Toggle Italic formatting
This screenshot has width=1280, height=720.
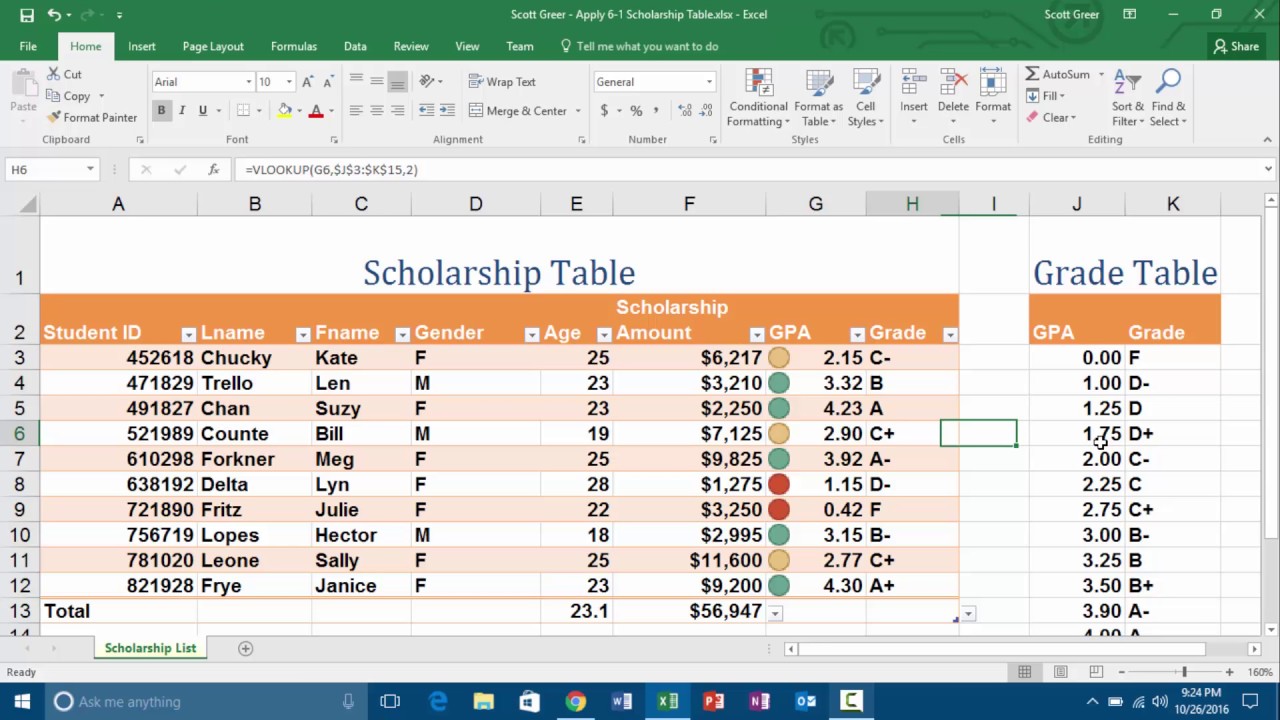coord(182,111)
